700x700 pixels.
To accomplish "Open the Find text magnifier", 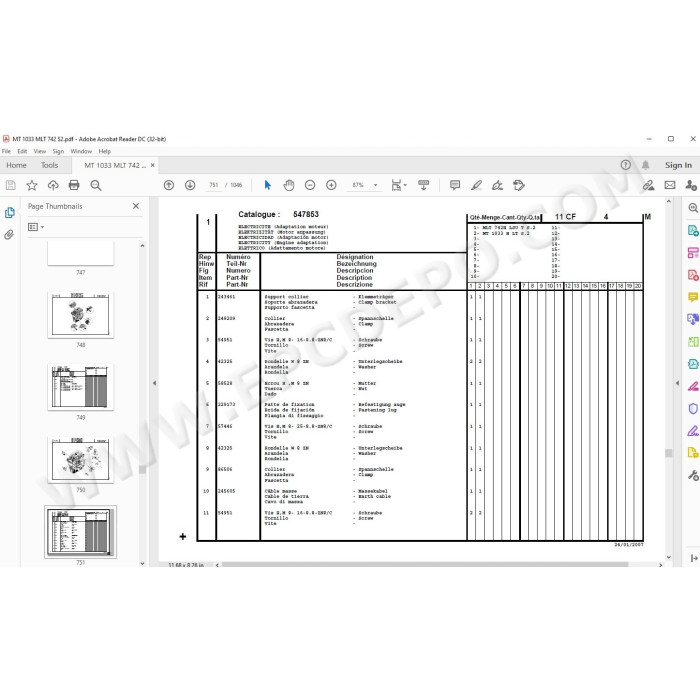I will point(96,185).
